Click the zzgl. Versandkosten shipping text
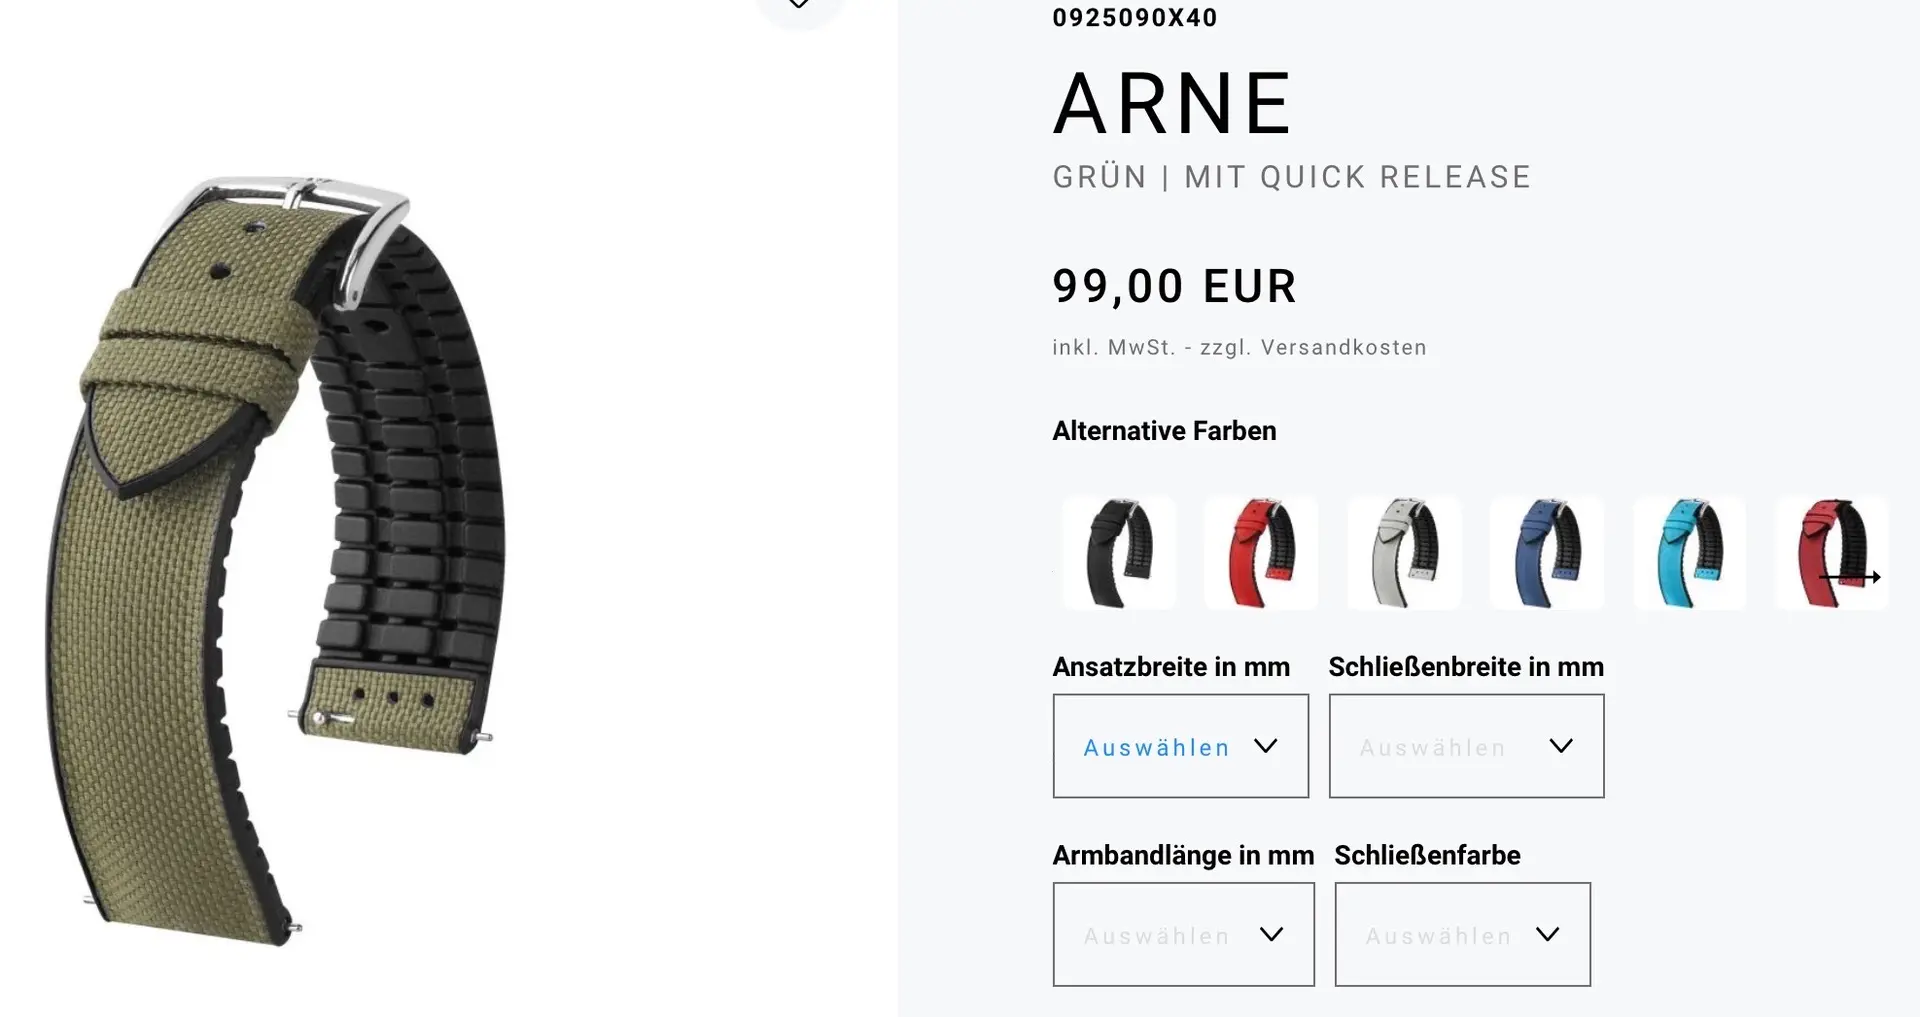The height and width of the screenshot is (1017, 1920). (x=1313, y=348)
